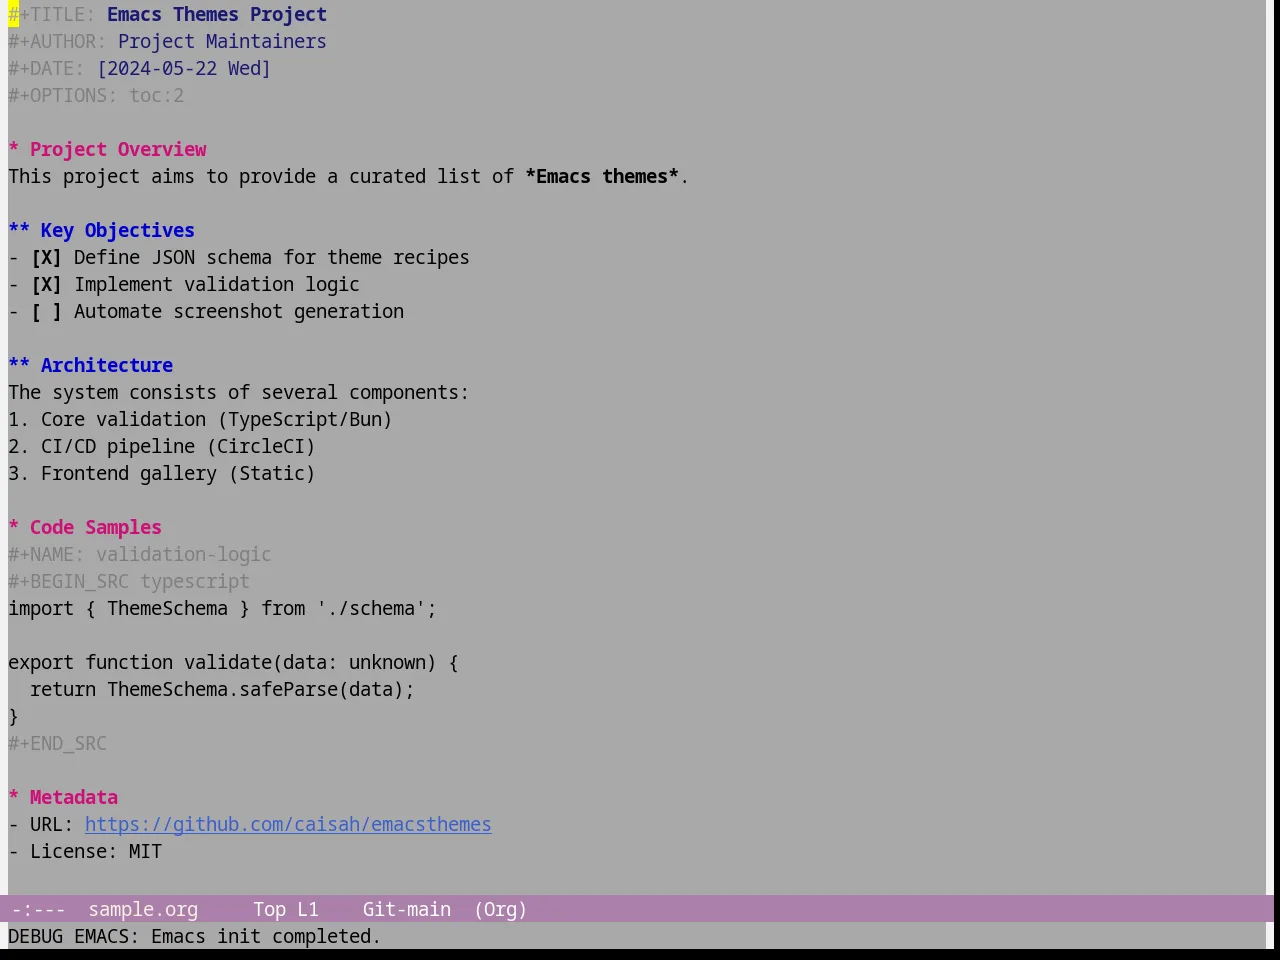Collapse the 'Code Samples' heading star
This screenshot has height=960, width=1280.
coord(14,528)
